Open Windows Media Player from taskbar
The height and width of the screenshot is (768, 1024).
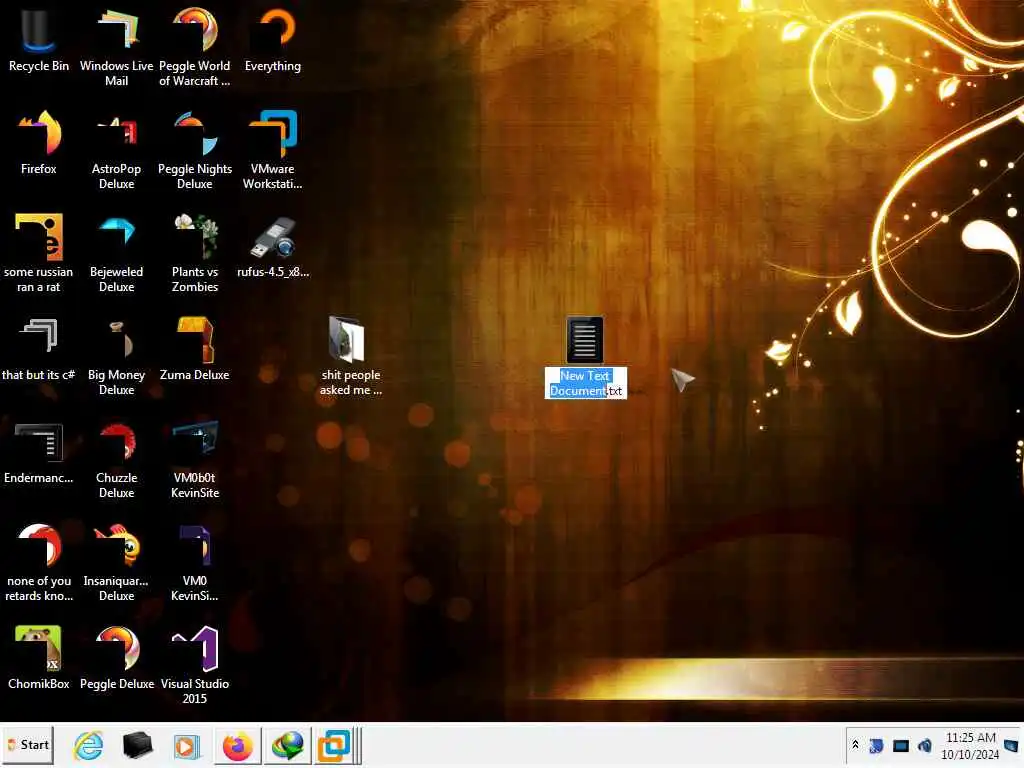tap(186, 745)
